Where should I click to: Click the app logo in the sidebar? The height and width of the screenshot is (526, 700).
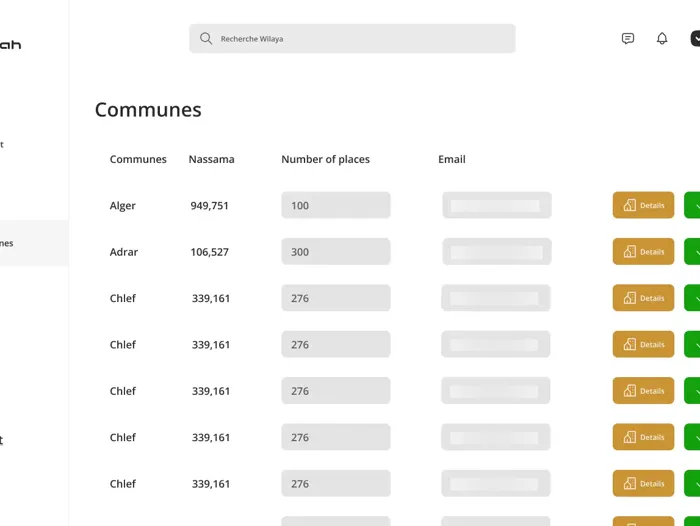pos(10,44)
